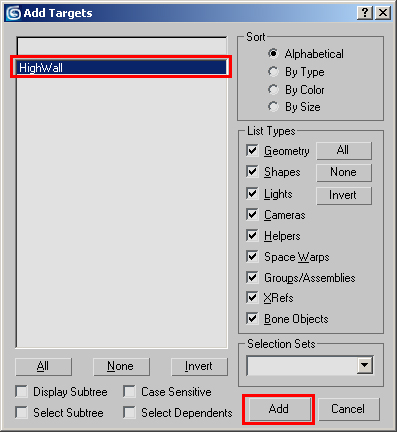
Task: Click None button below the object list
Action: (121, 366)
